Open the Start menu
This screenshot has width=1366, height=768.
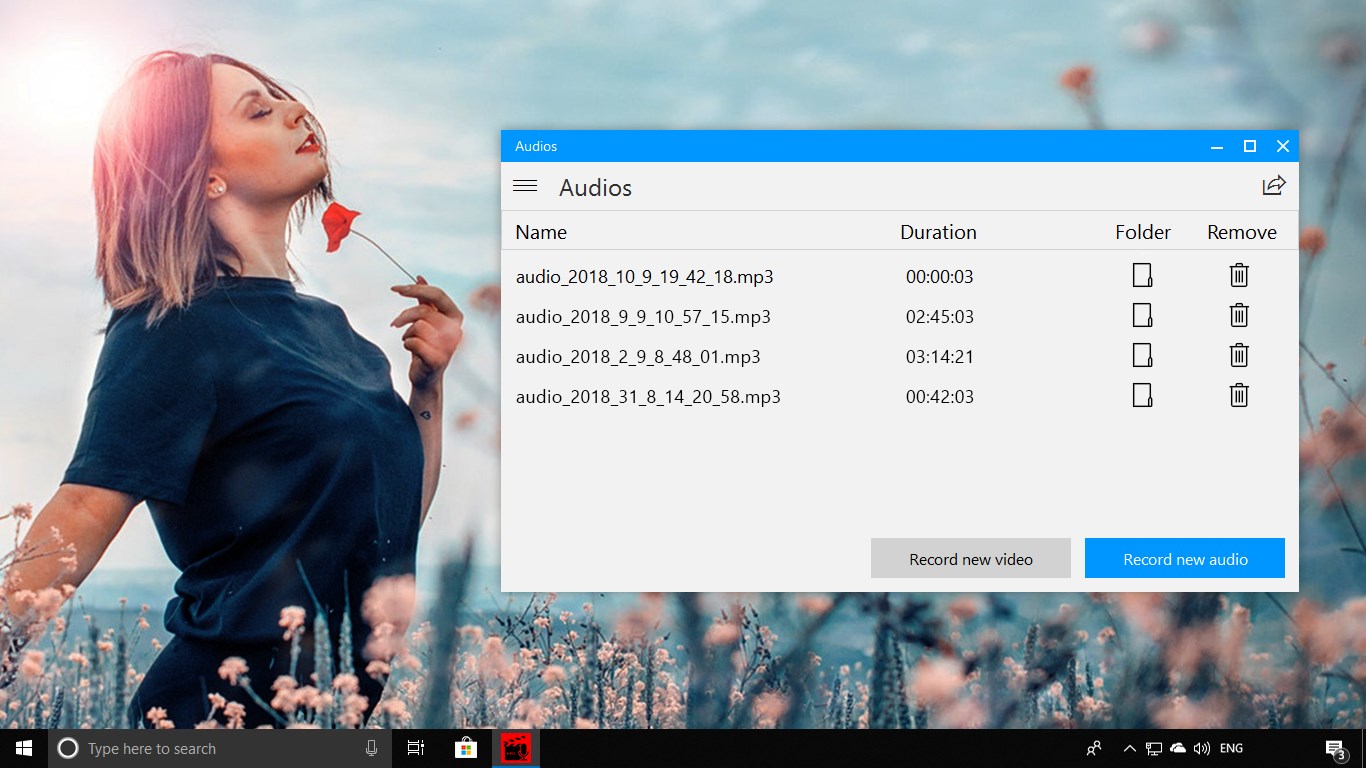click(x=22, y=748)
